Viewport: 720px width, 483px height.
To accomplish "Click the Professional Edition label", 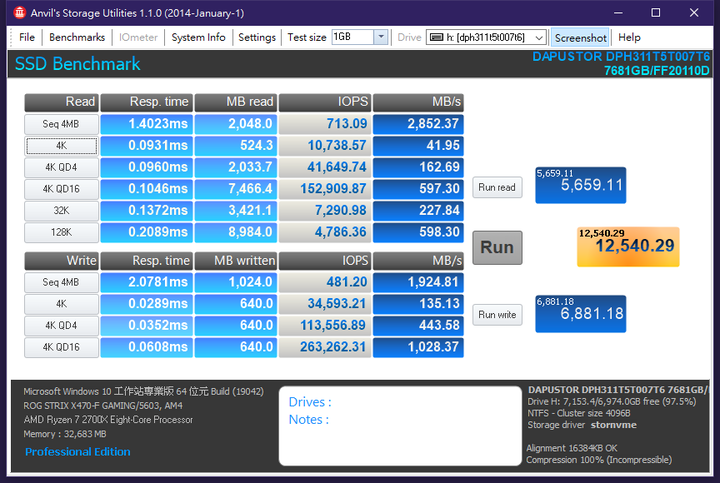I will [x=78, y=452].
